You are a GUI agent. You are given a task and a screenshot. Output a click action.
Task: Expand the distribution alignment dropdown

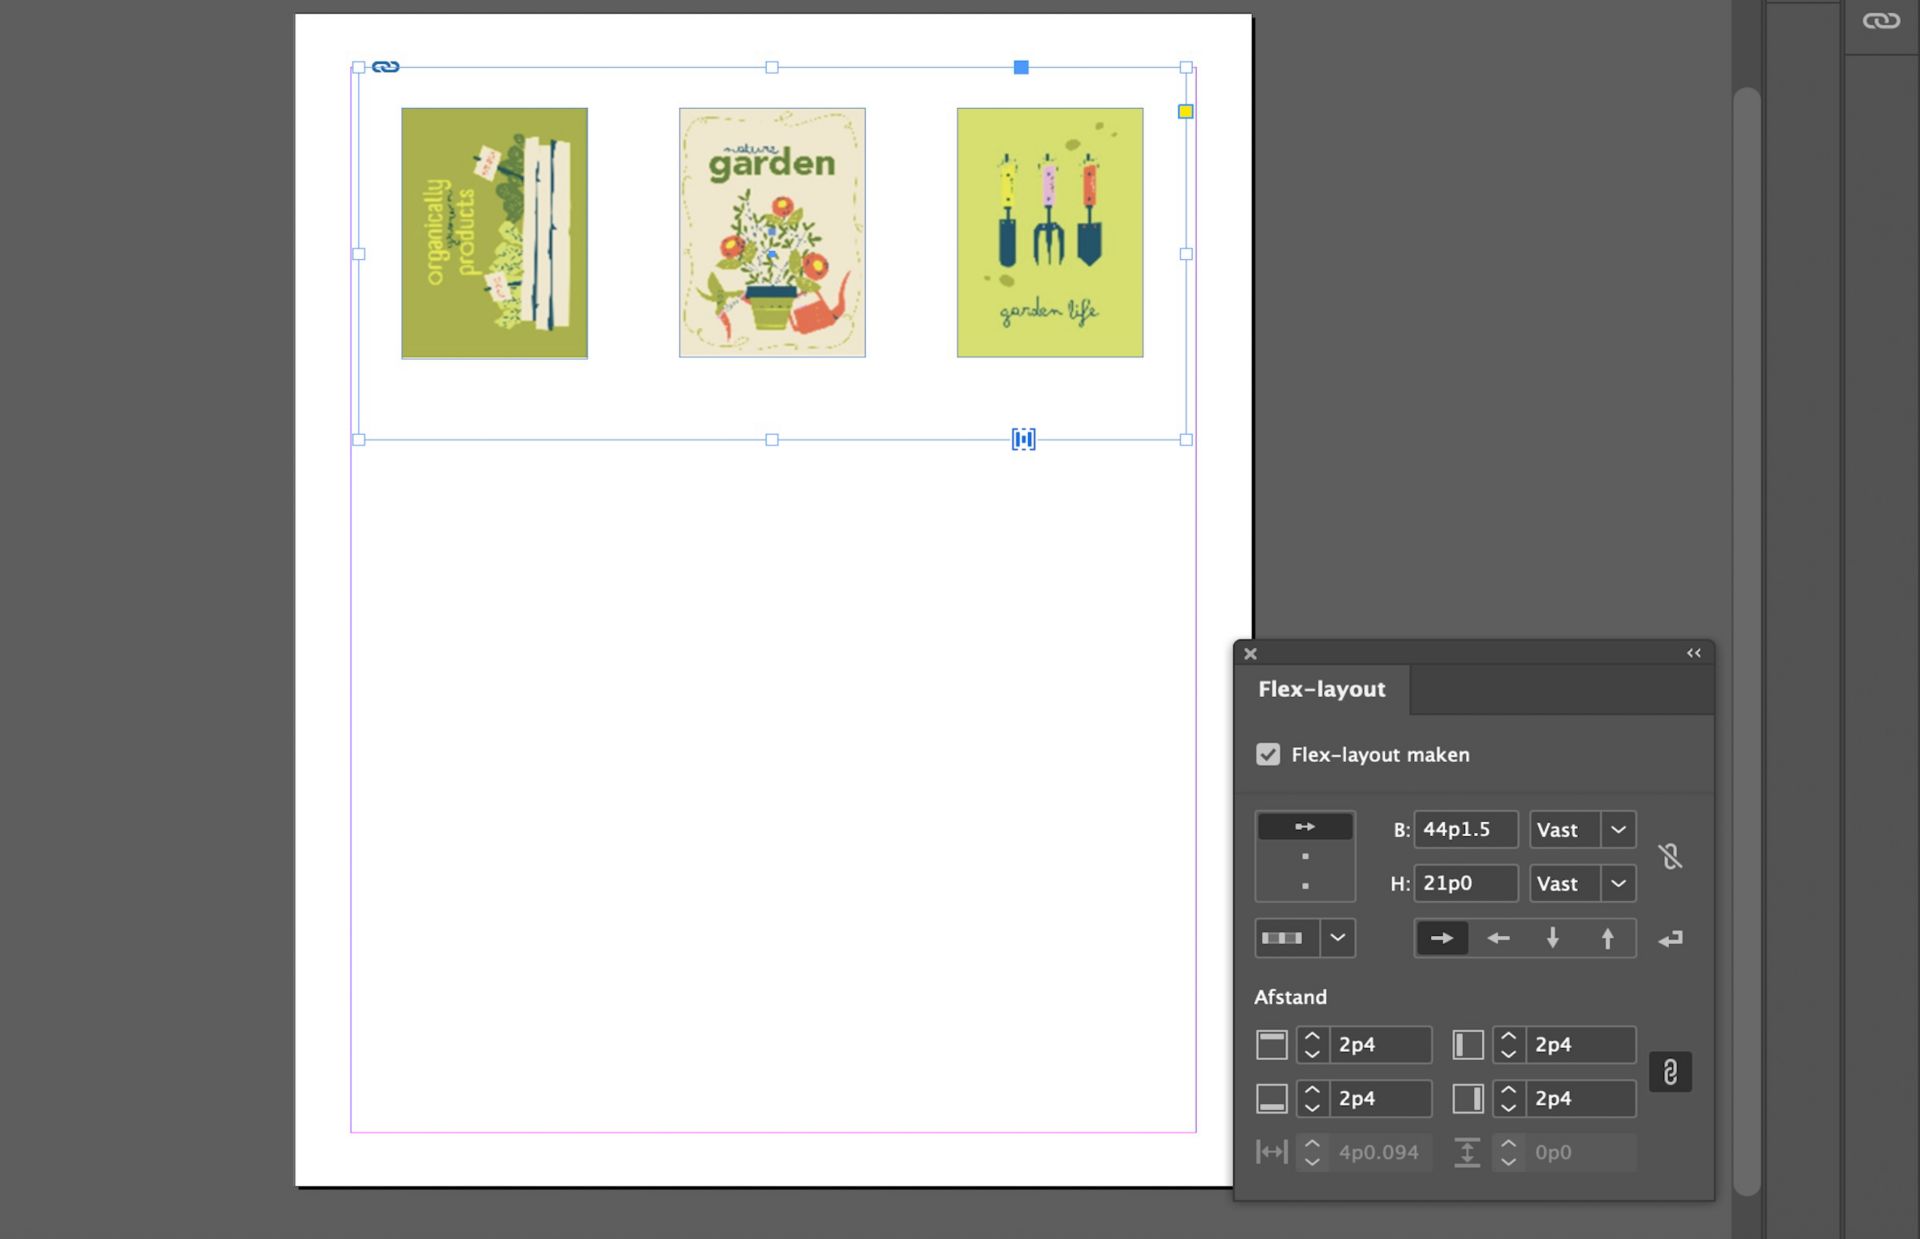pyautogui.click(x=1337, y=938)
